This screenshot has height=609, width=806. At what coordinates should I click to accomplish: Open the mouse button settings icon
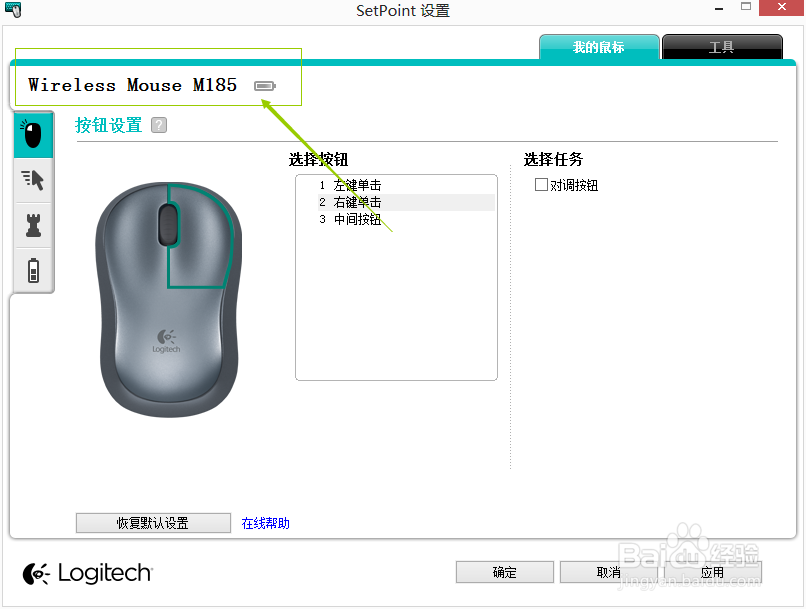pyautogui.click(x=33, y=135)
